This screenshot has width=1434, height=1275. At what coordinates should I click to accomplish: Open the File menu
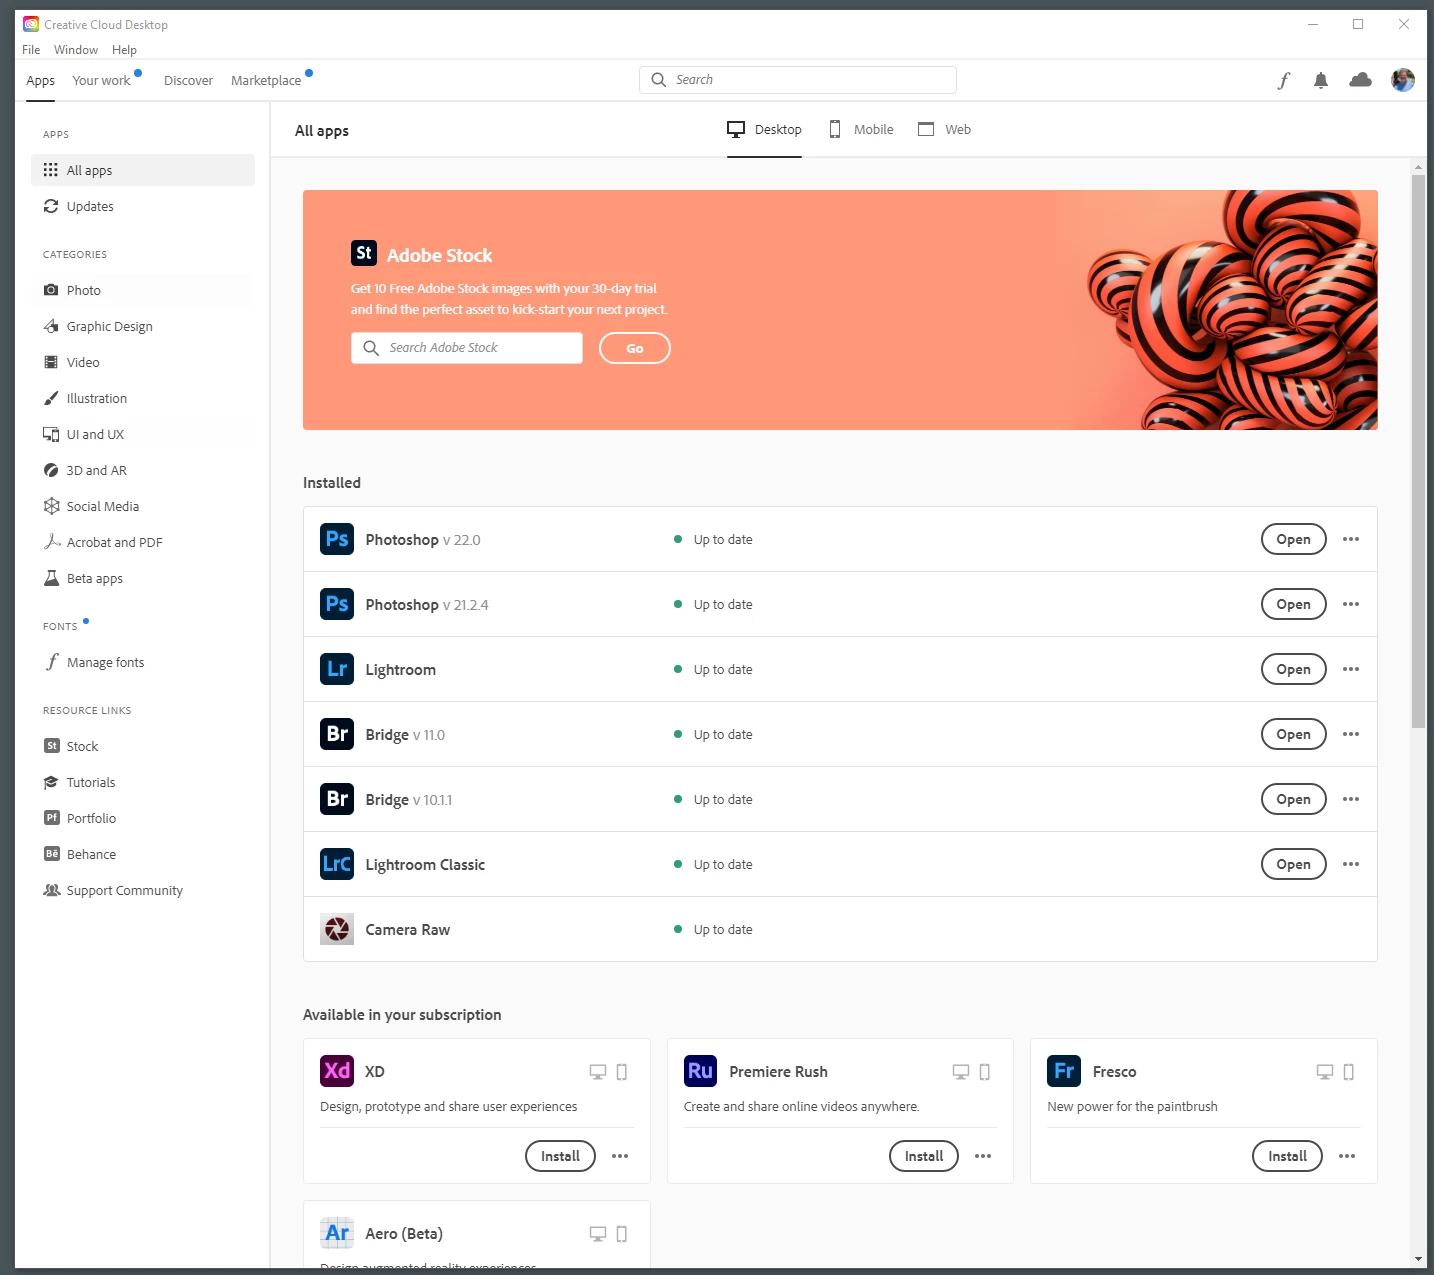click(31, 50)
